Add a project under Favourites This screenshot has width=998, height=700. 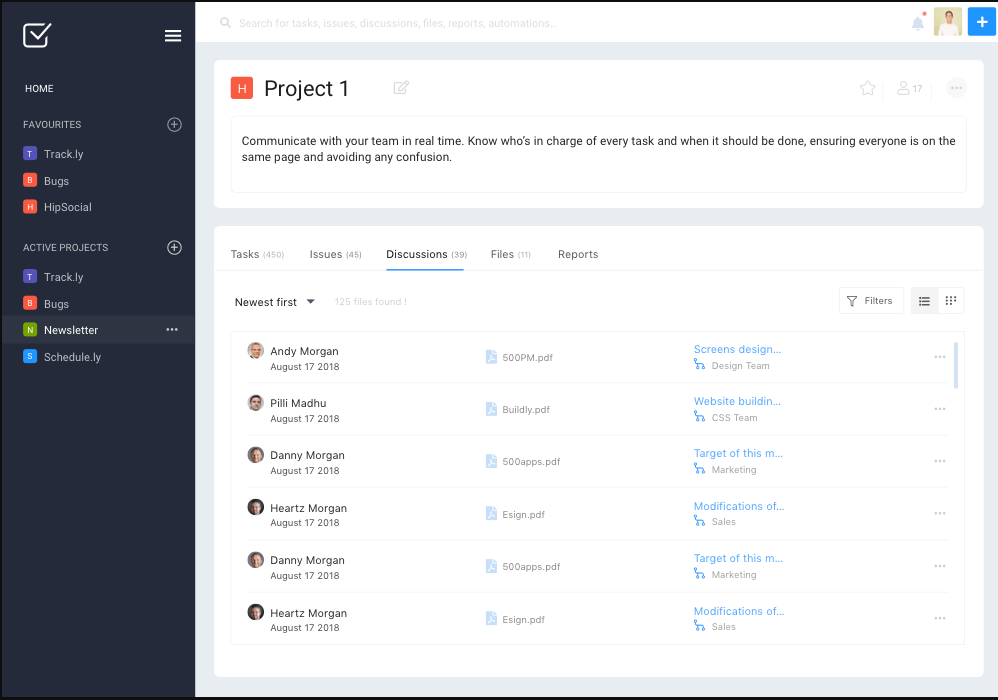pyautogui.click(x=174, y=124)
